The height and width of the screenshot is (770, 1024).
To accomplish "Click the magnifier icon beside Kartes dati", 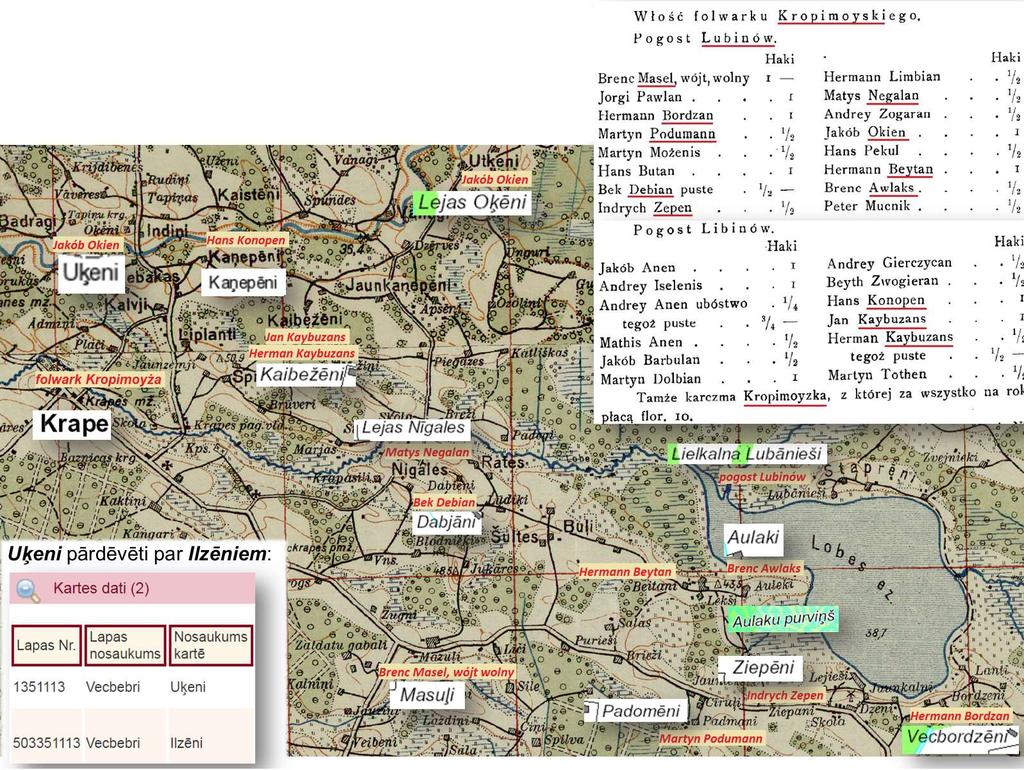I will (27, 590).
